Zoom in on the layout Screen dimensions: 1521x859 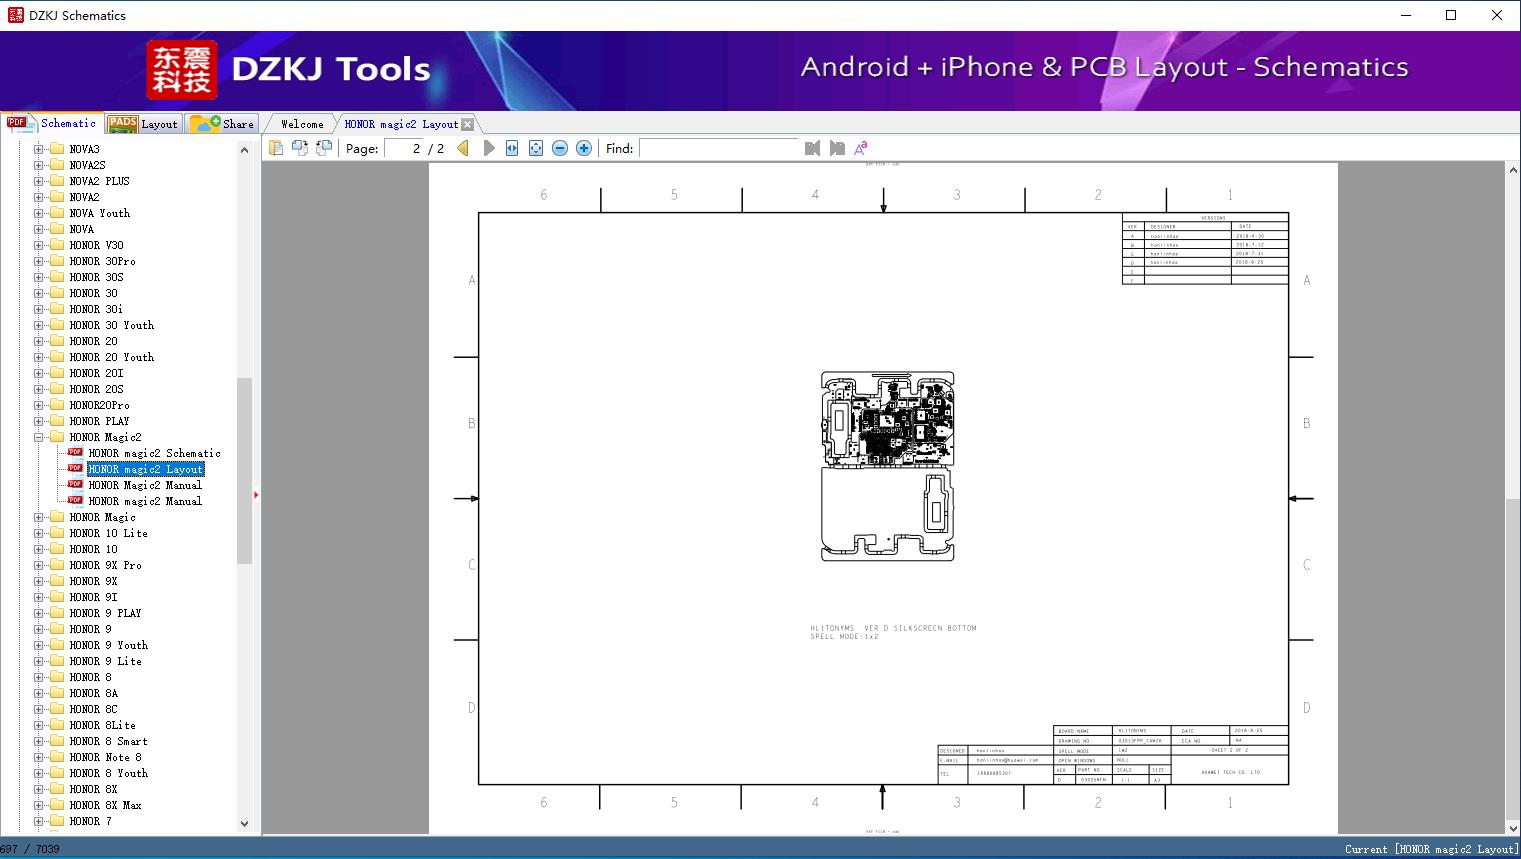click(x=584, y=148)
